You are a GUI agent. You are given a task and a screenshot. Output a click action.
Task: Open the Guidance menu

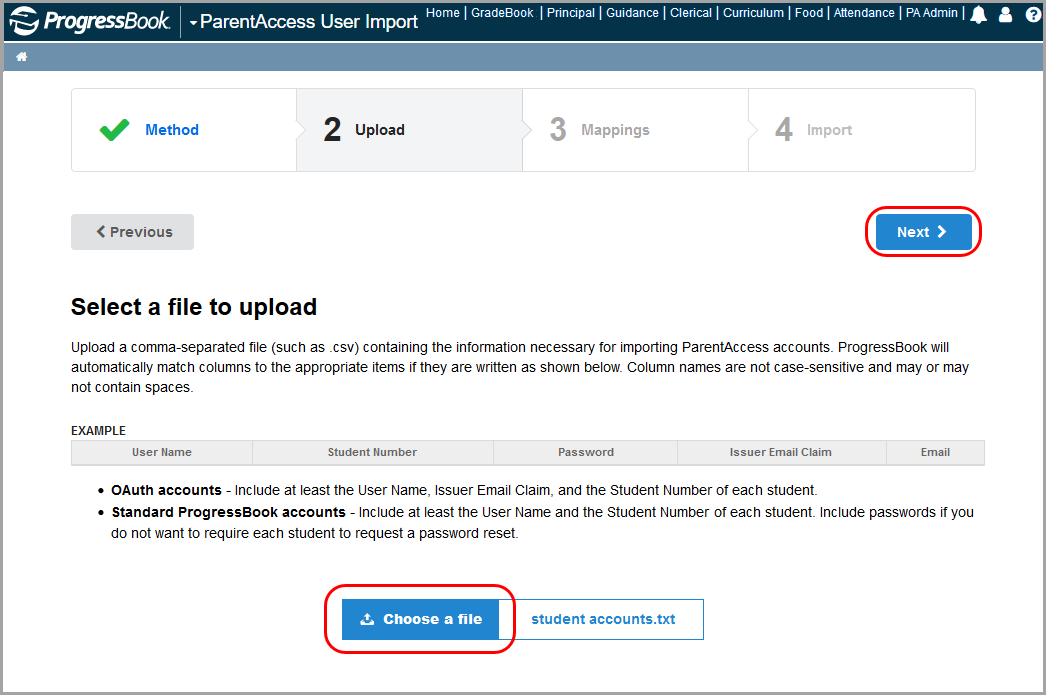(632, 13)
